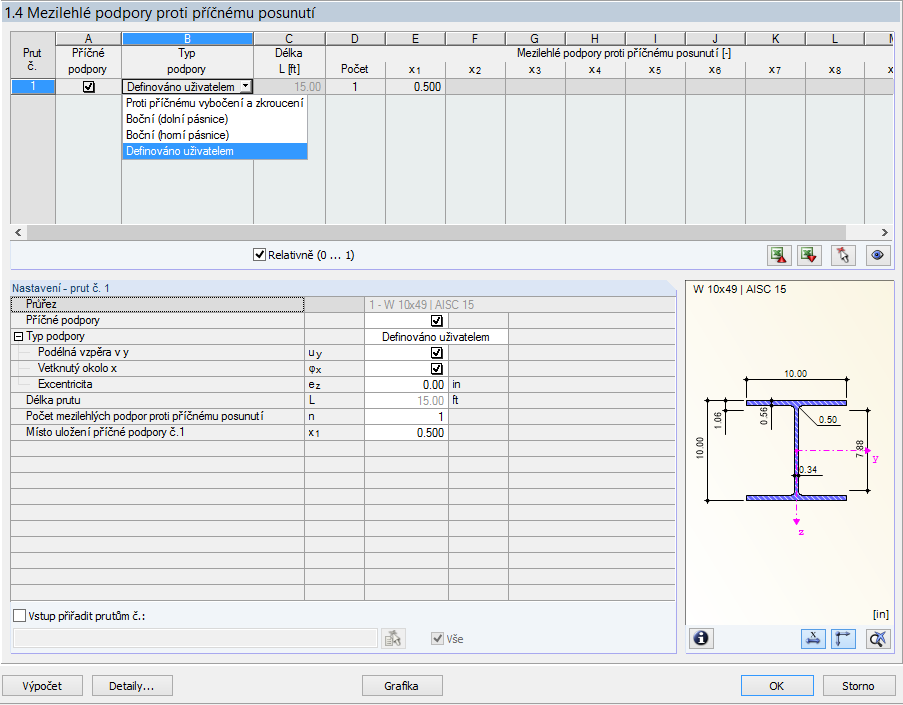Click the table scroll left arrow

(x=18, y=233)
